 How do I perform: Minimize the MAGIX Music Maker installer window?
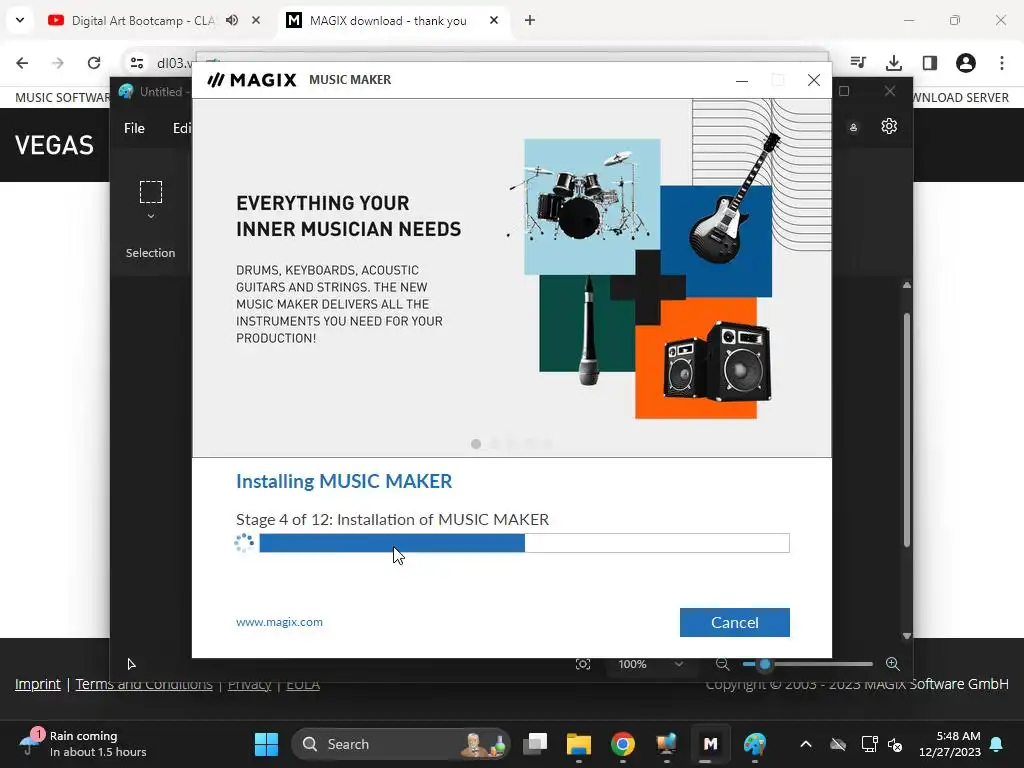pyautogui.click(x=741, y=80)
